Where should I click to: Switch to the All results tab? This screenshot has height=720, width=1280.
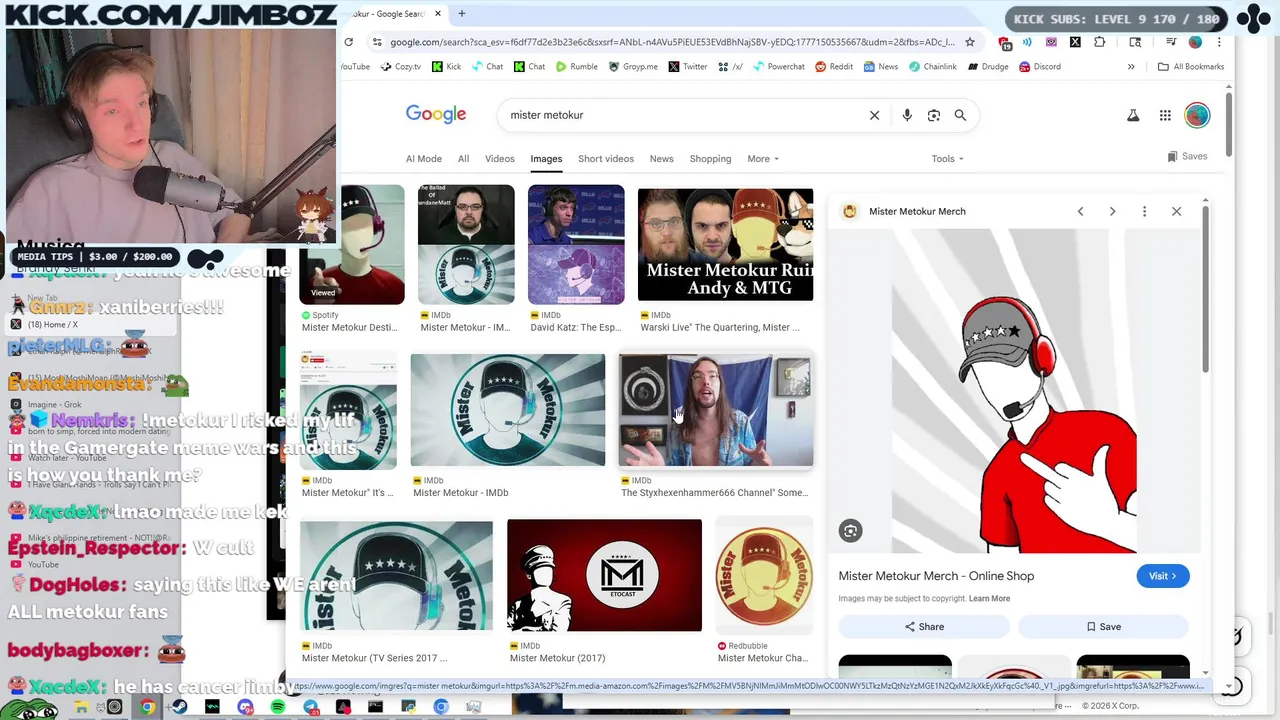tap(463, 159)
